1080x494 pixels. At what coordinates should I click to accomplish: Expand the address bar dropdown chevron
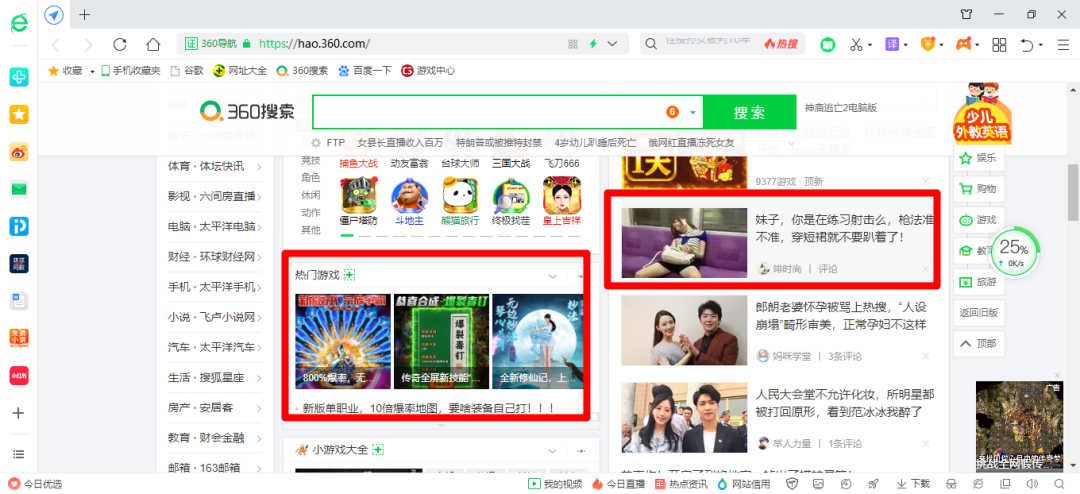coord(612,44)
